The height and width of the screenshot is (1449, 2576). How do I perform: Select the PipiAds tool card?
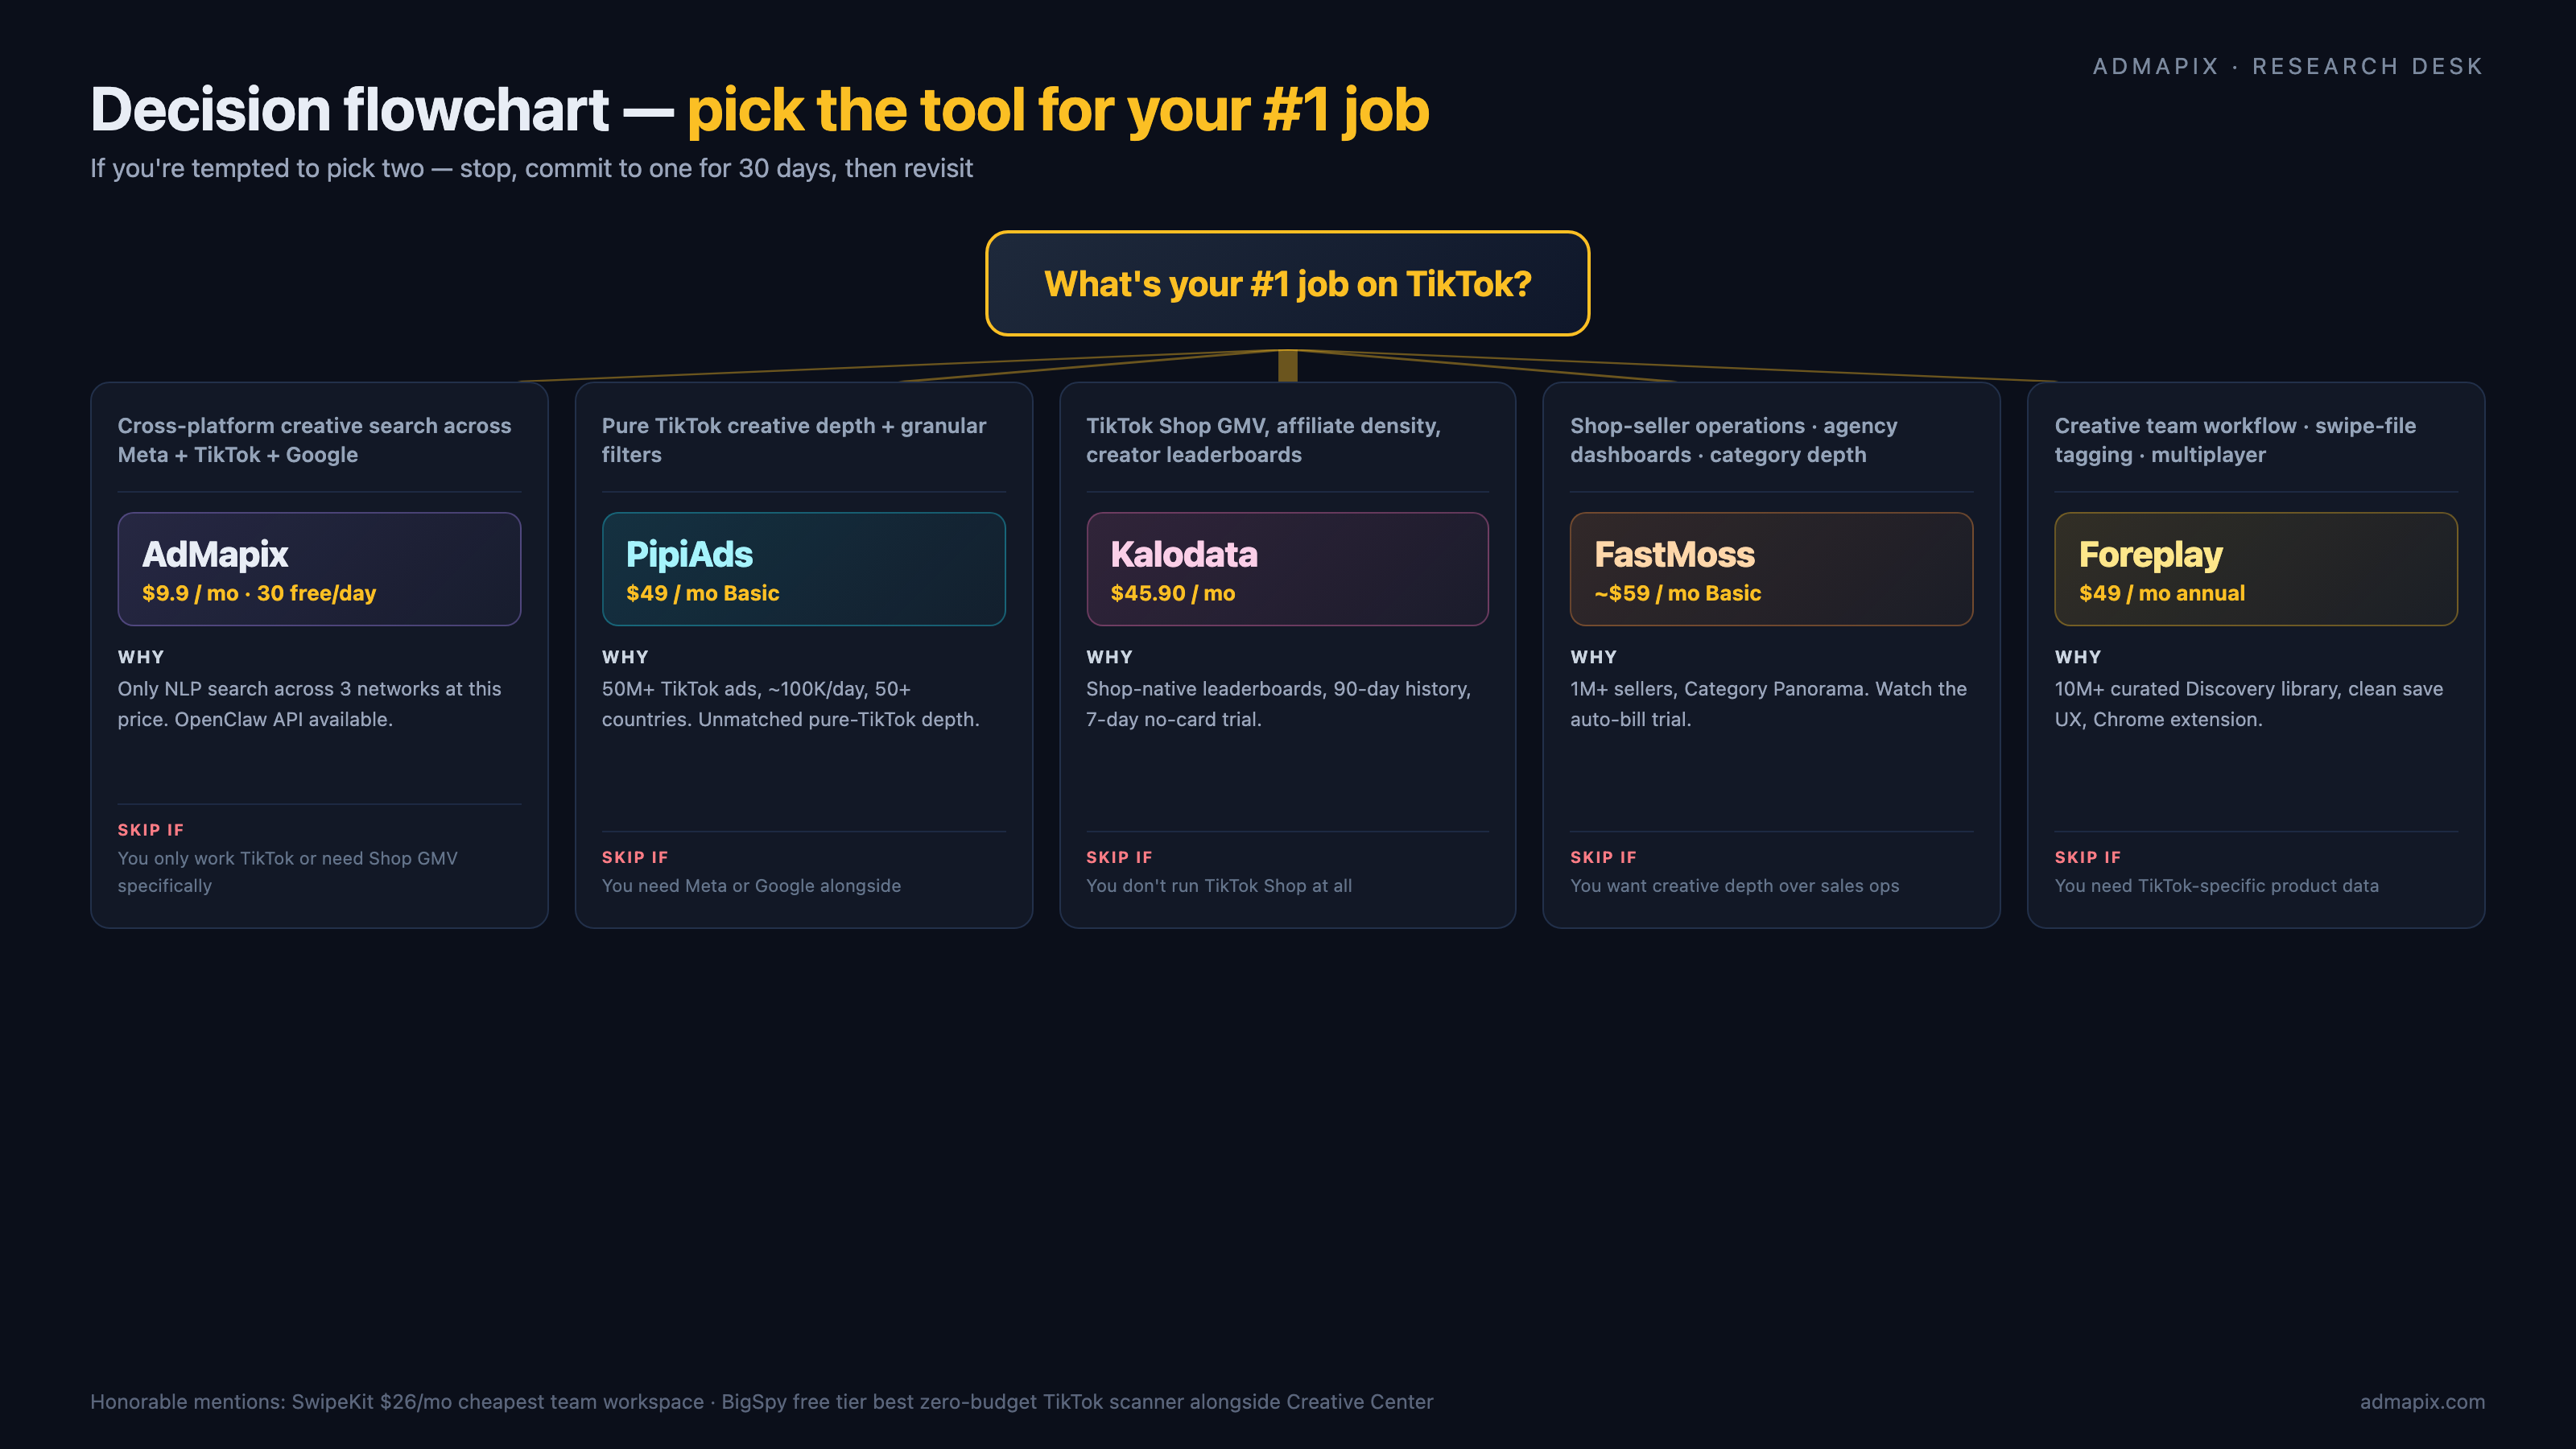[x=803, y=569]
